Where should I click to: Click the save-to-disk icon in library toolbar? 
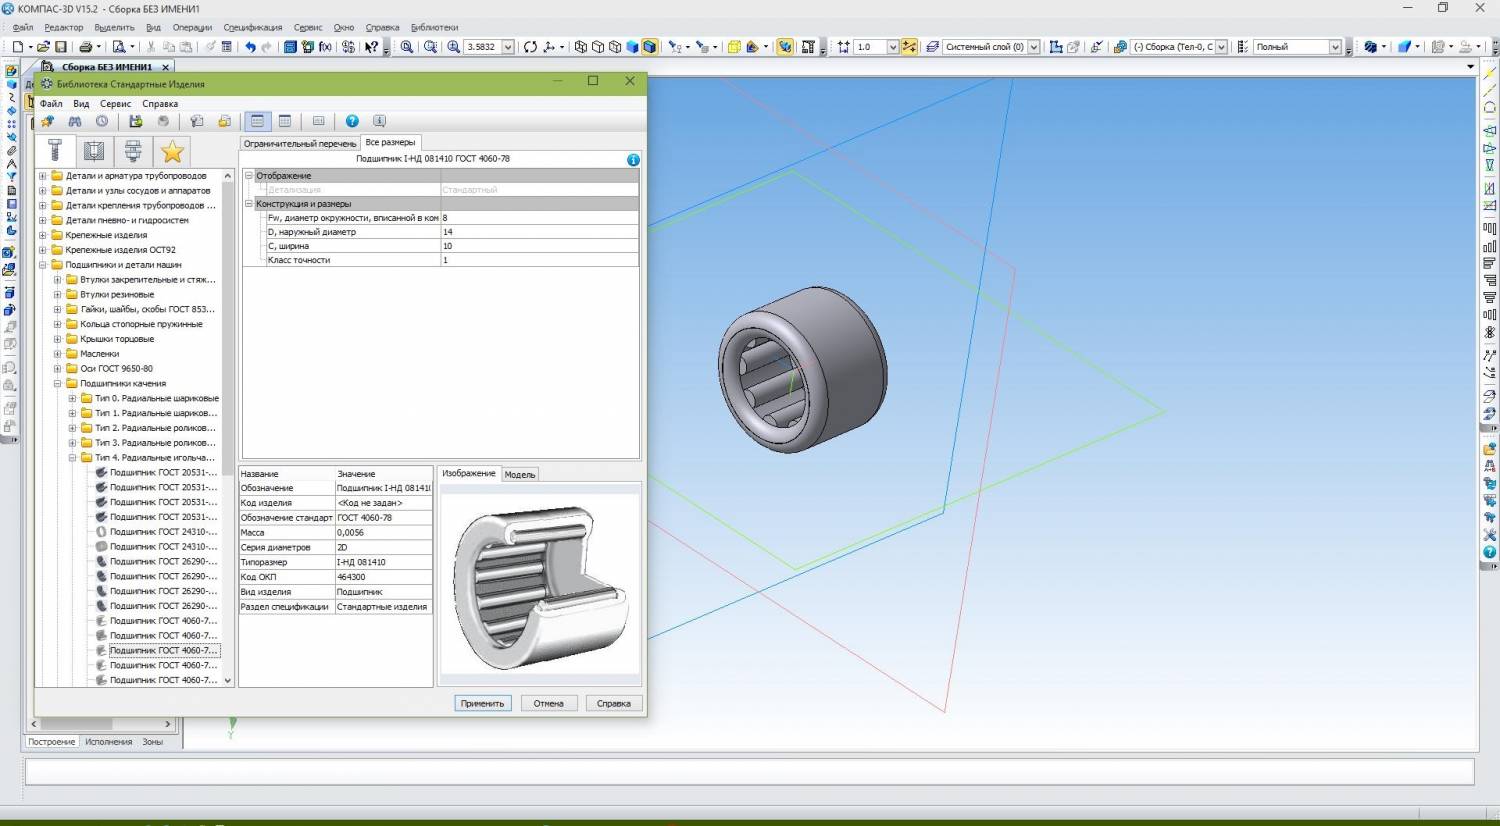136,121
